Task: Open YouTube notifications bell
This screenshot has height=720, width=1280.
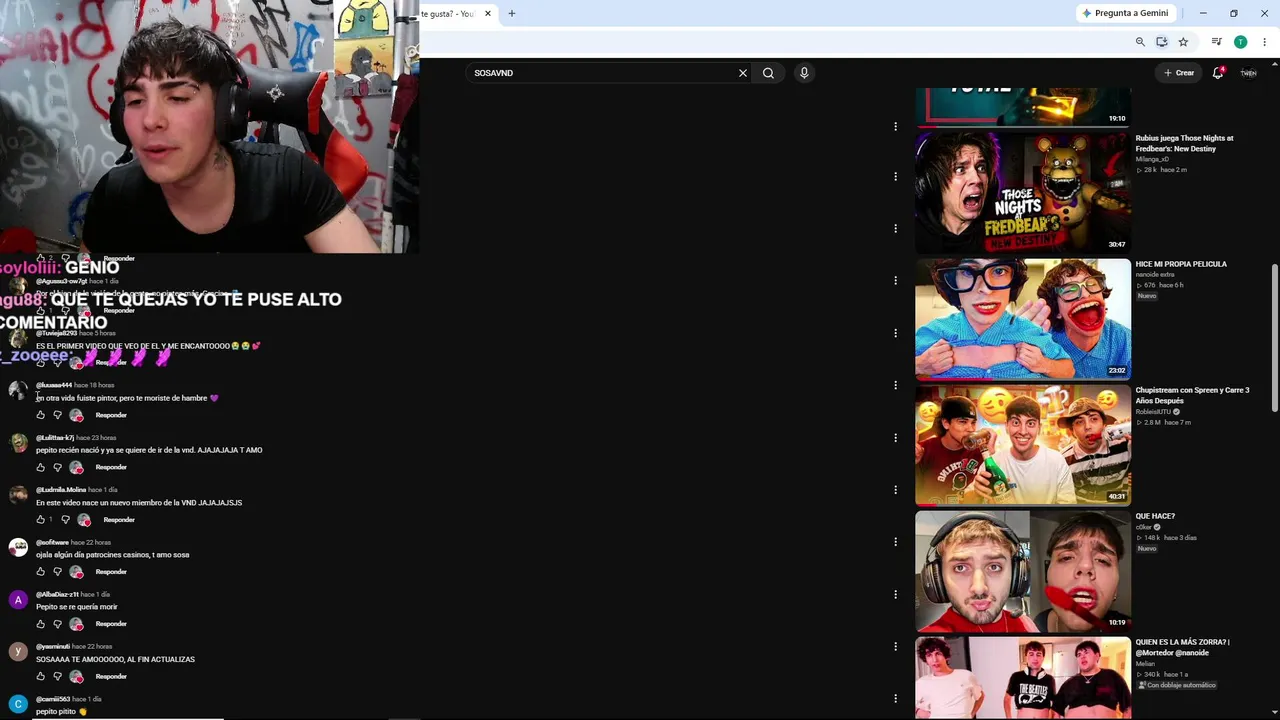Action: point(1218,73)
